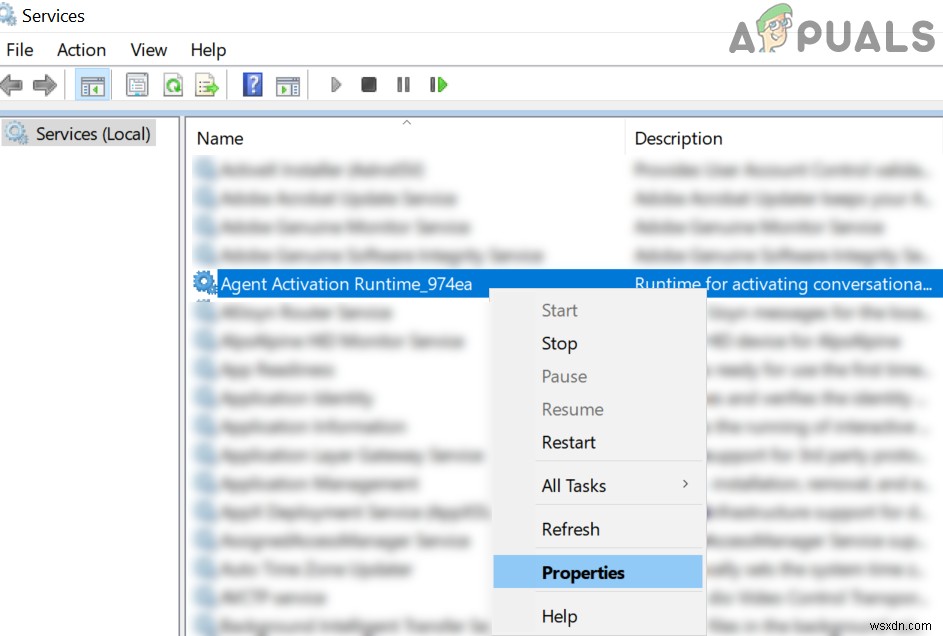Open the View menu
The height and width of the screenshot is (636, 943).
(149, 50)
